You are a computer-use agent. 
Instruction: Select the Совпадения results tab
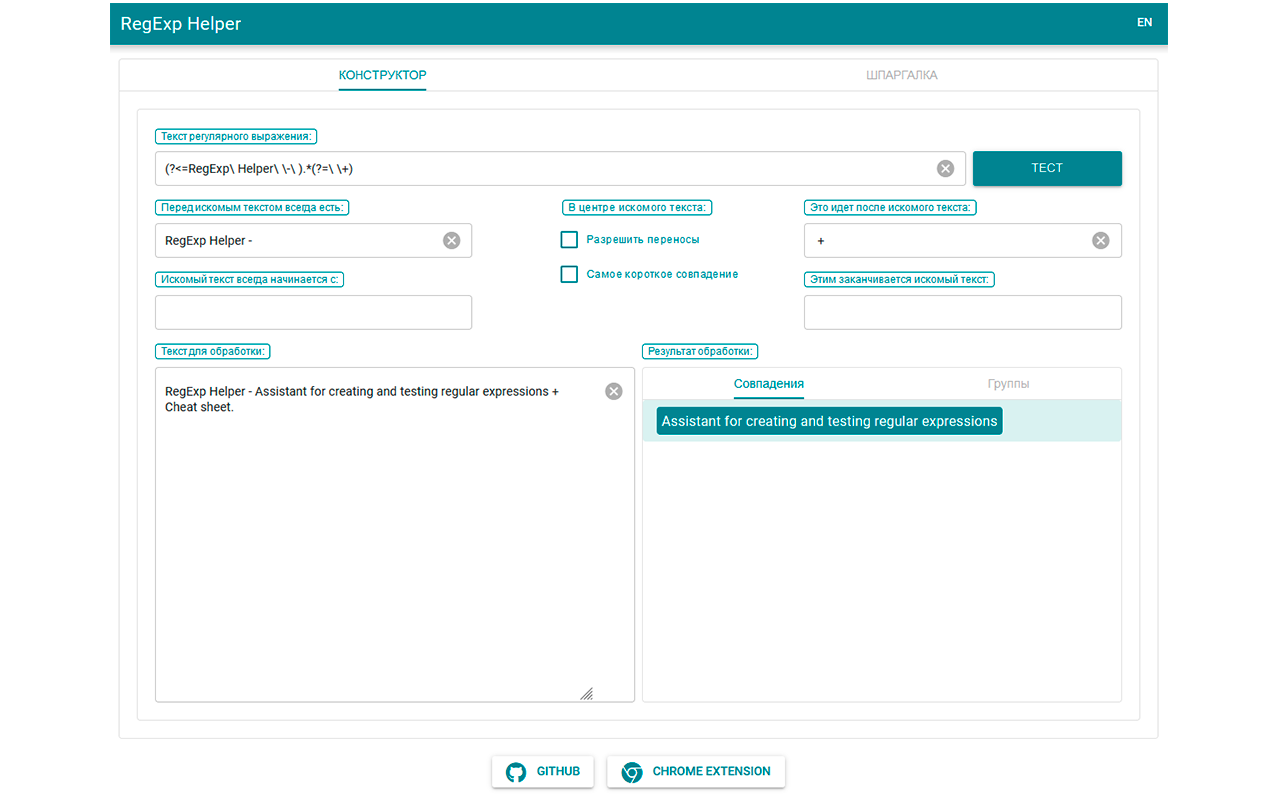click(768, 384)
